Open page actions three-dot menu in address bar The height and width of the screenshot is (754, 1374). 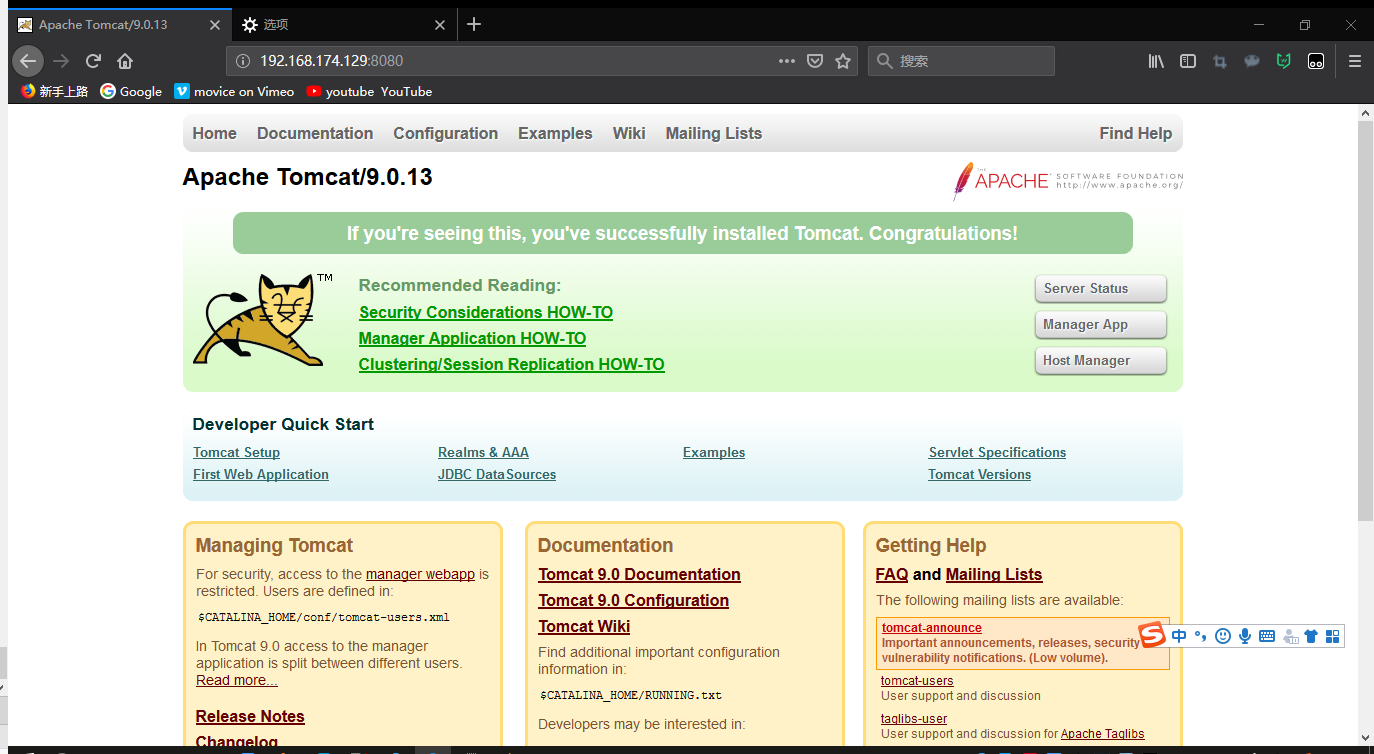point(787,61)
